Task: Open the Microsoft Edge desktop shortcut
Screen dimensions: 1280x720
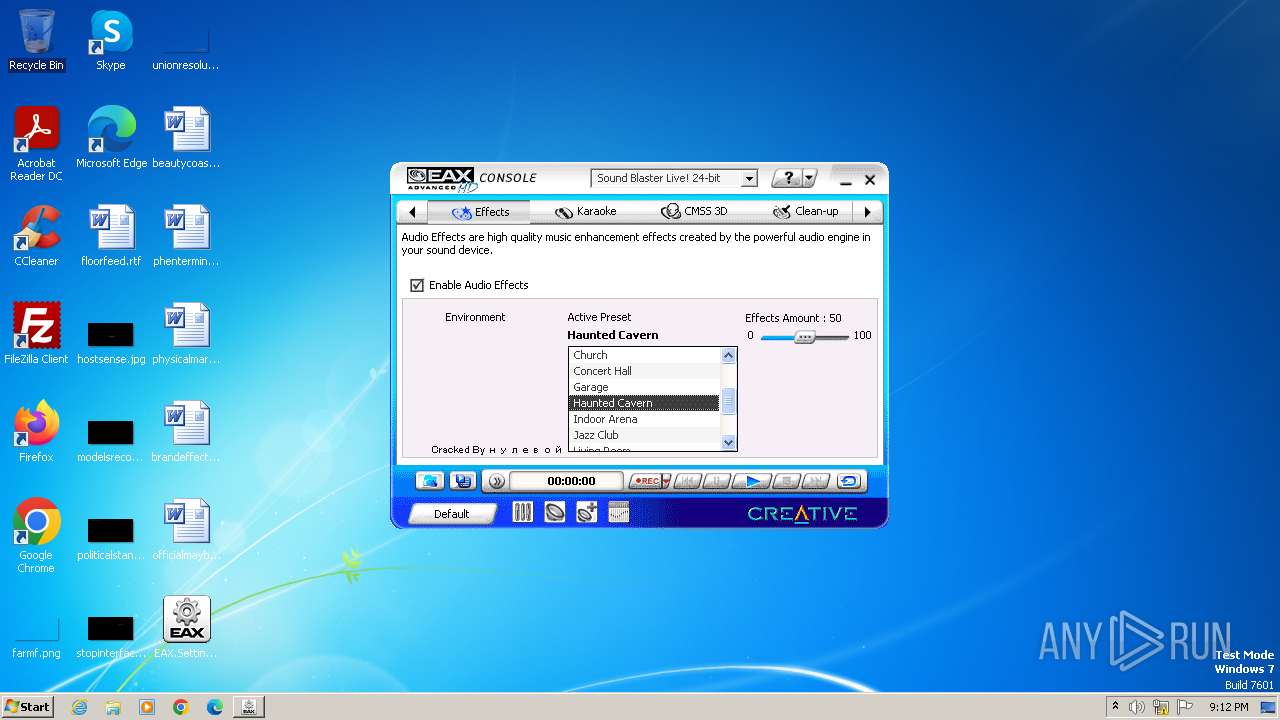Action: [111, 138]
